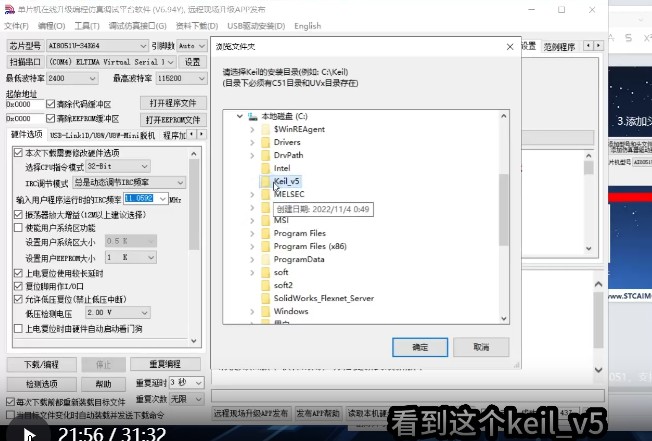Screen dimensions: 652x441
Task: Collapse the 本地磁盘 (C:) tree node
Action: (240, 116)
